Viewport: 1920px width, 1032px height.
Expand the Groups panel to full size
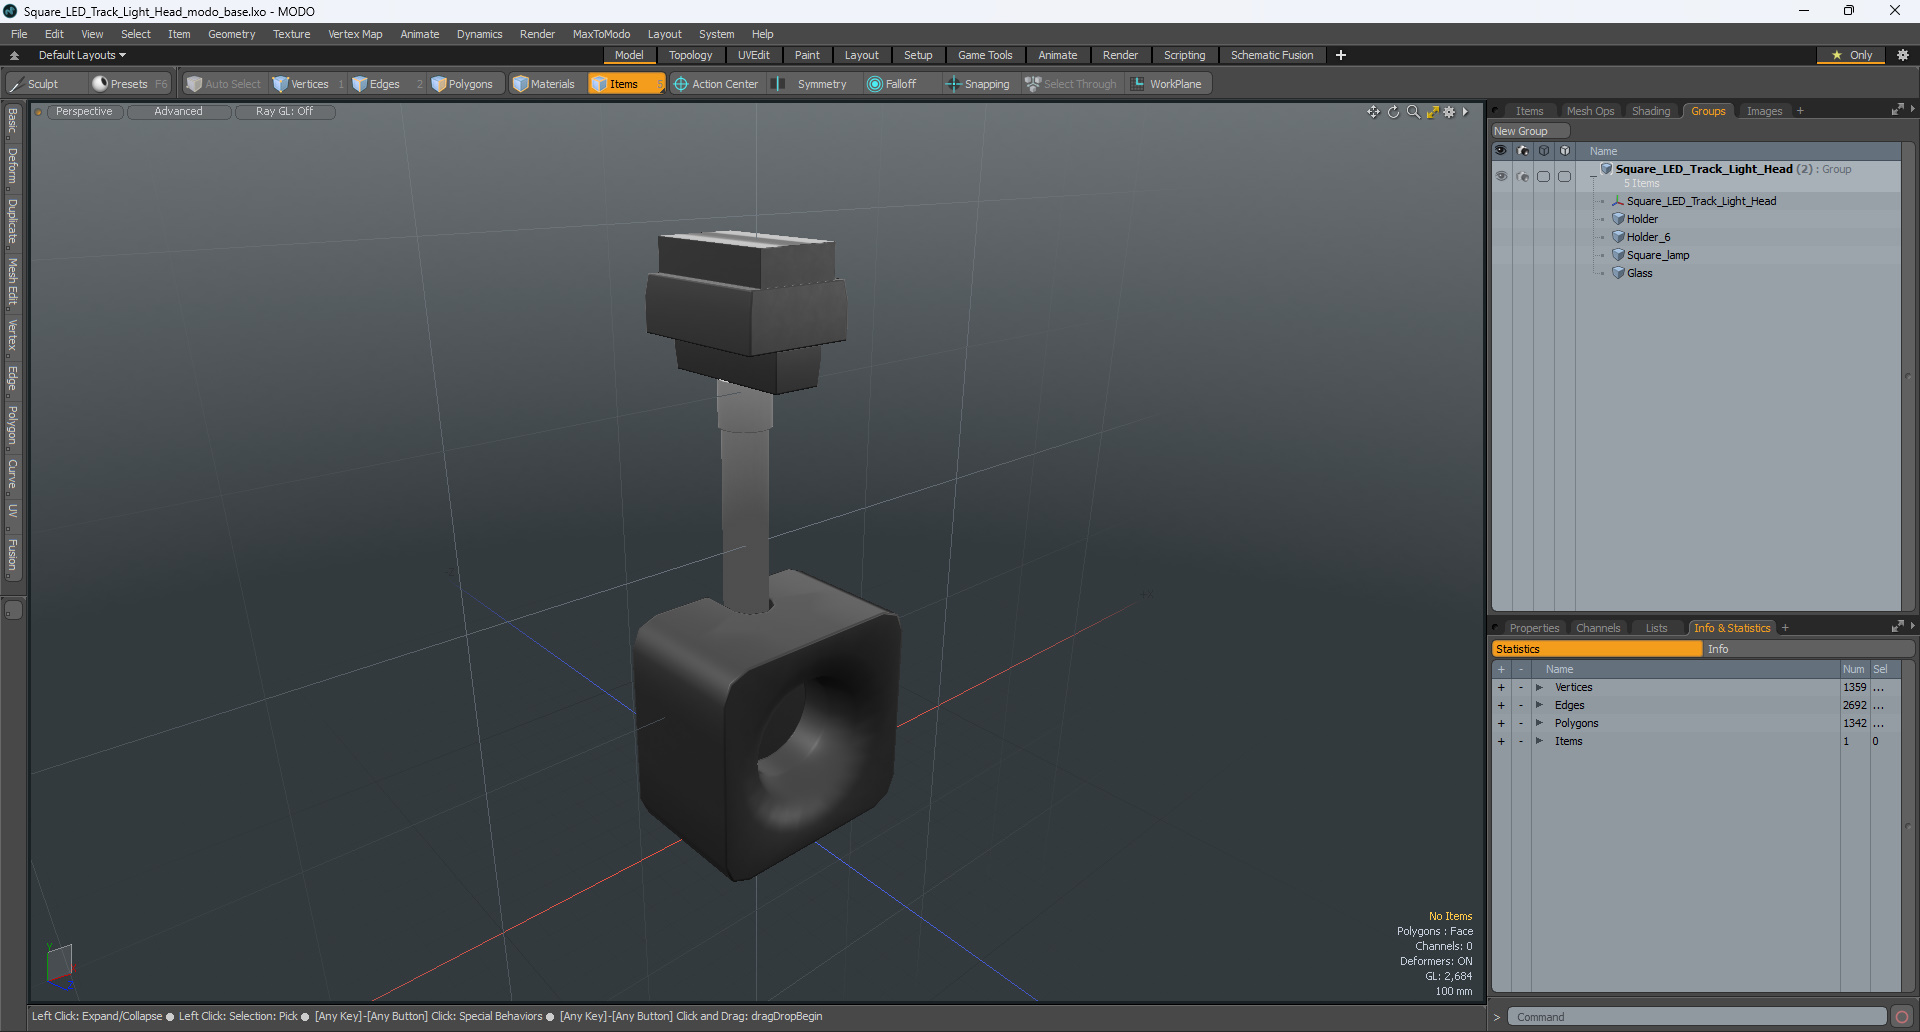[1897, 110]
